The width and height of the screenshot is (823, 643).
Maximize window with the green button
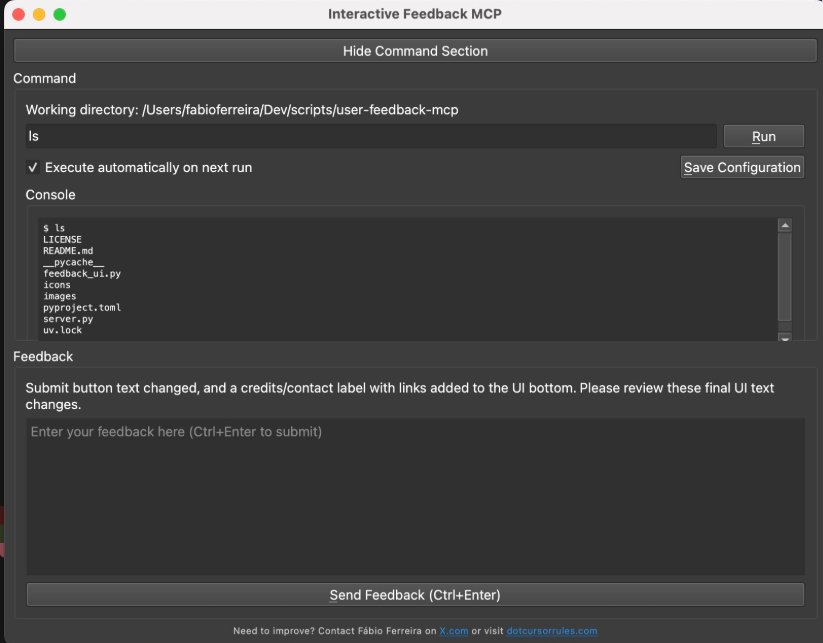[x=60, y=14]
